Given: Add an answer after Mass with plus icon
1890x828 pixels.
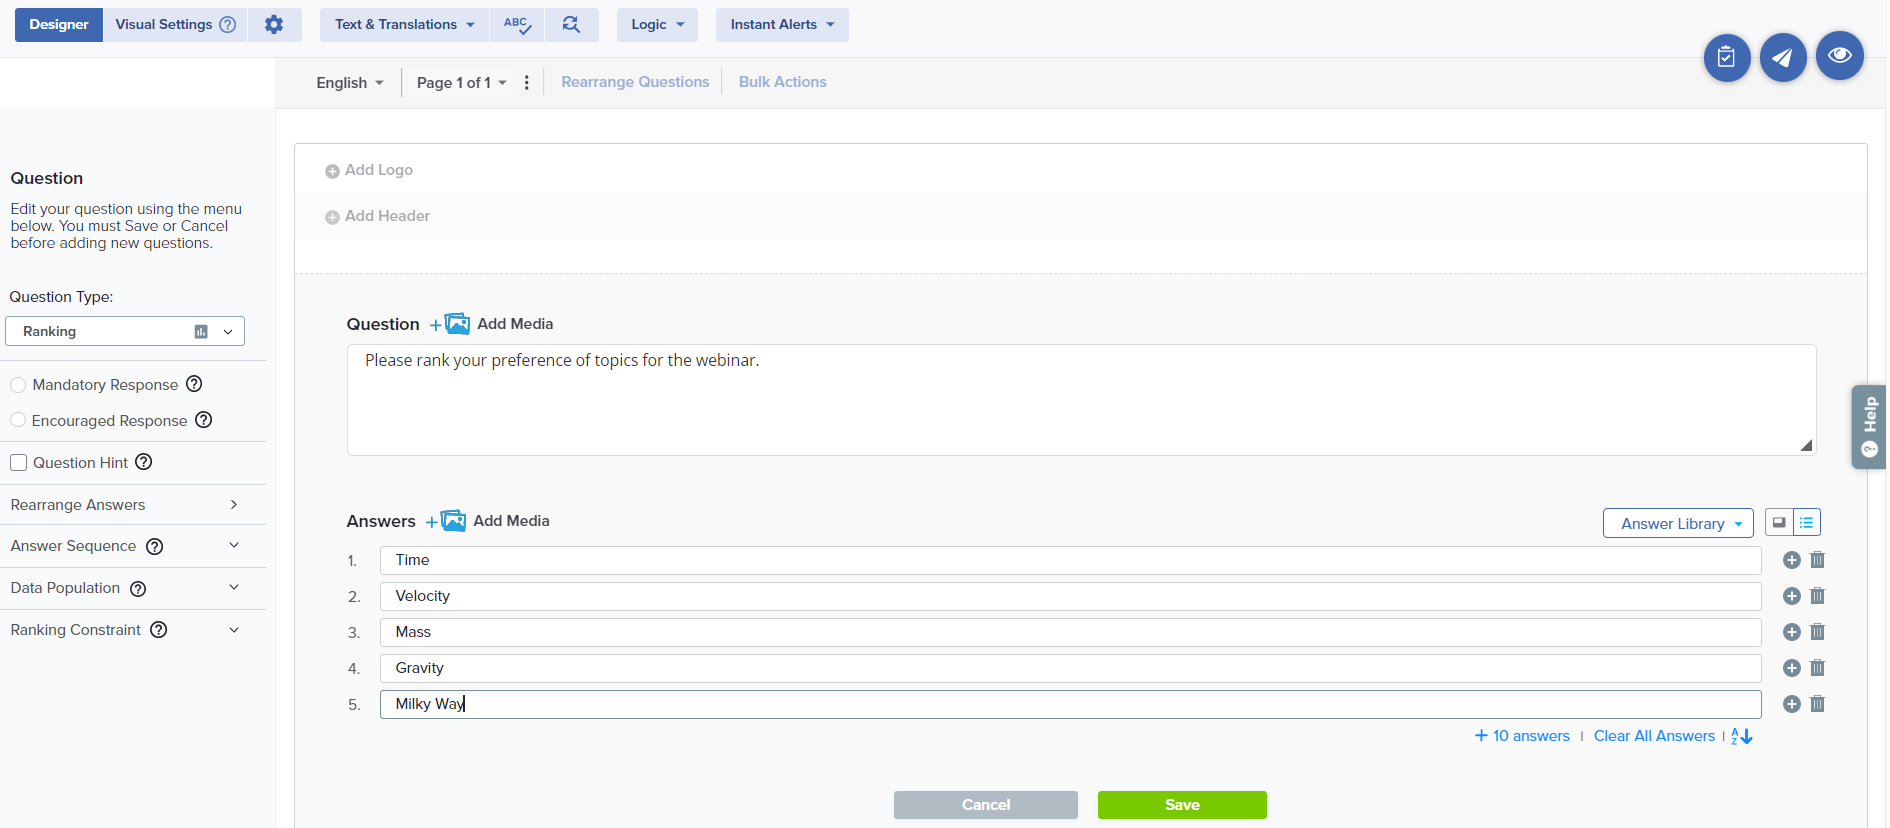Looking at the screenshot, I should [1791, 632].
